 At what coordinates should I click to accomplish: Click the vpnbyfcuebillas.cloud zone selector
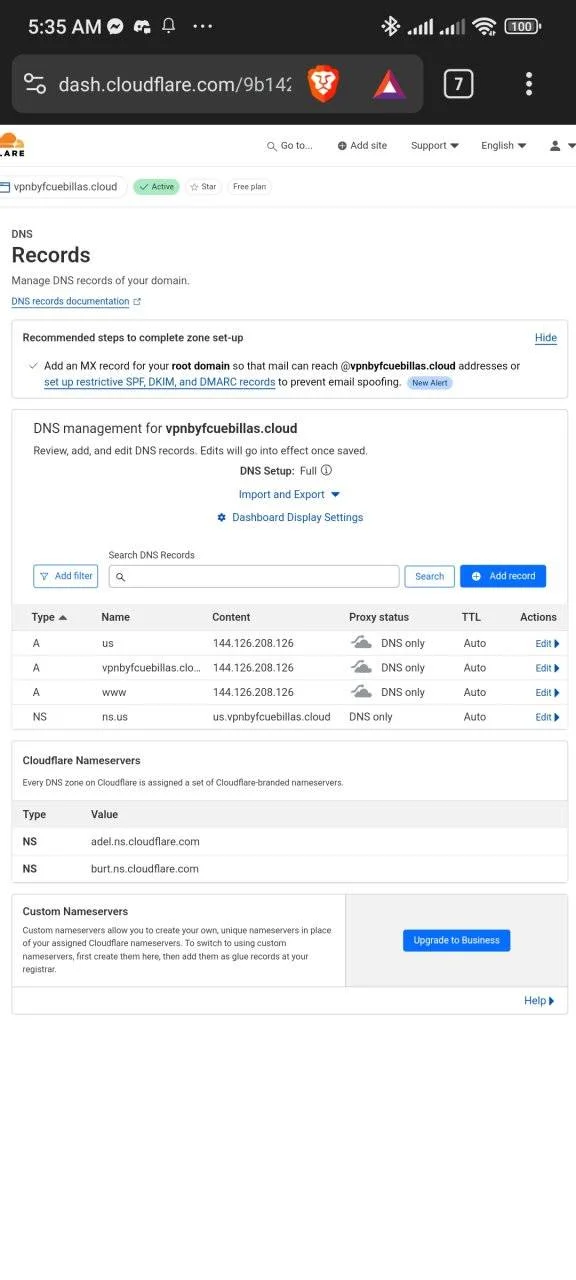click(64, 187)
